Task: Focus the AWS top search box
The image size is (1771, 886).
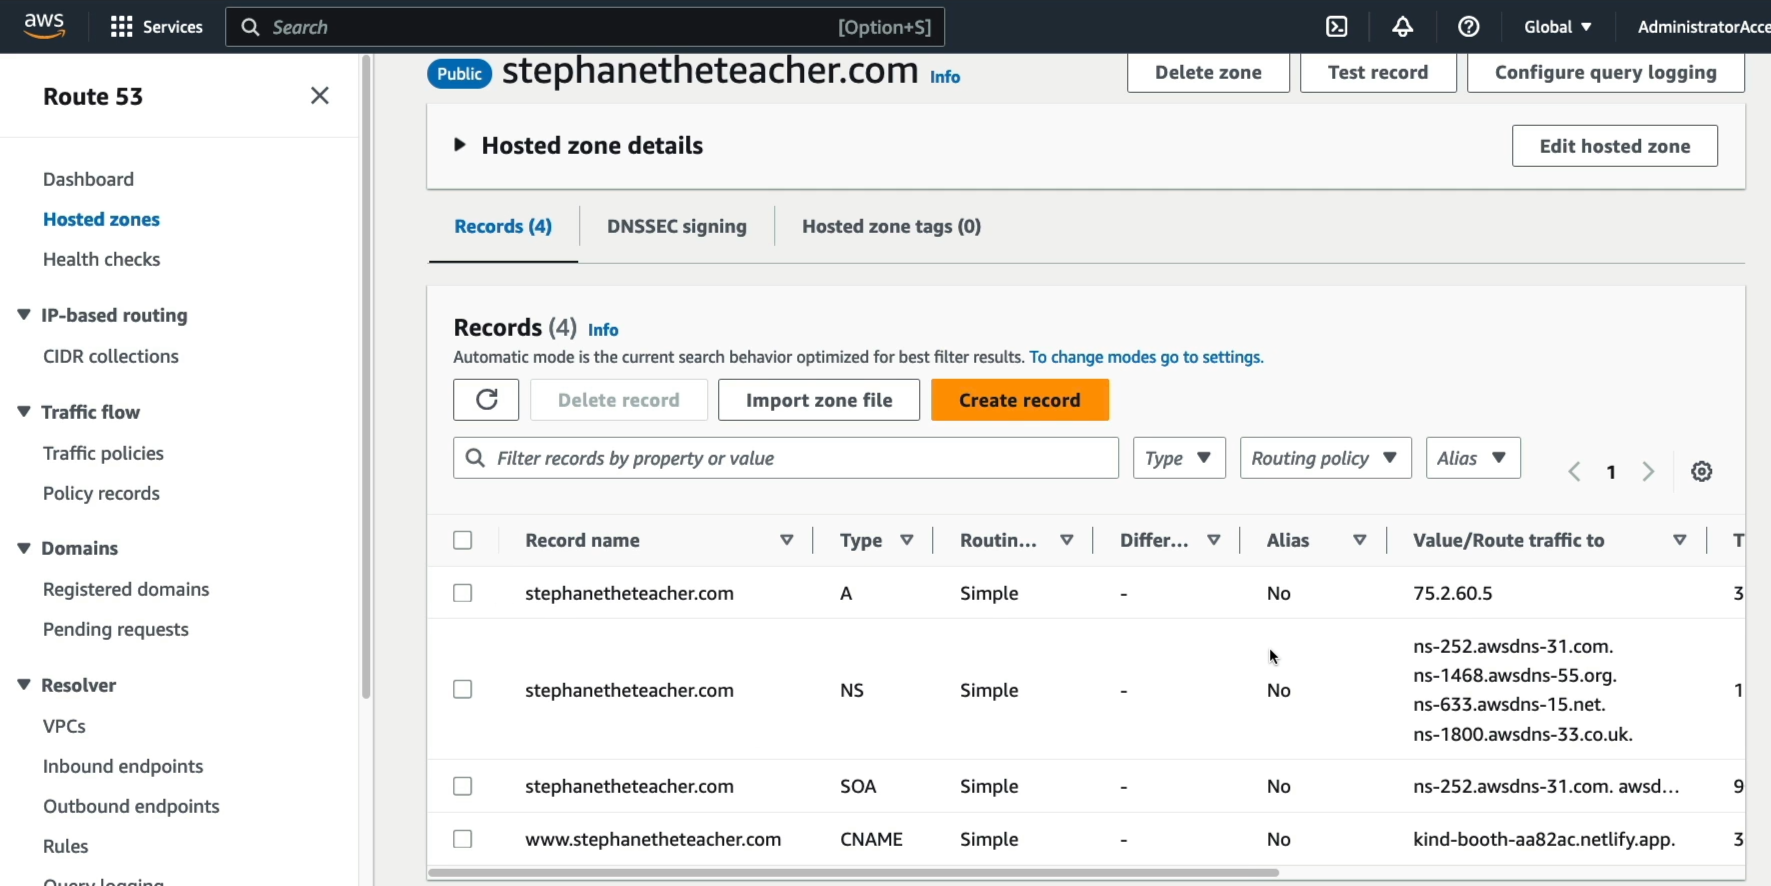Action: 585,27
